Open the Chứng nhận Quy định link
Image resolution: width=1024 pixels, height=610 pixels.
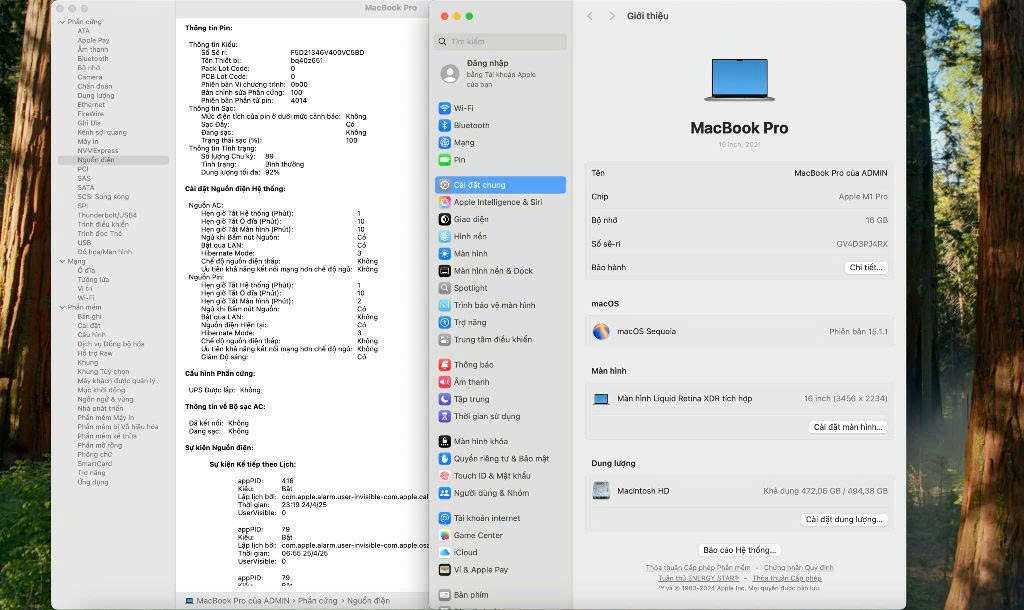[x=798, y=568]
